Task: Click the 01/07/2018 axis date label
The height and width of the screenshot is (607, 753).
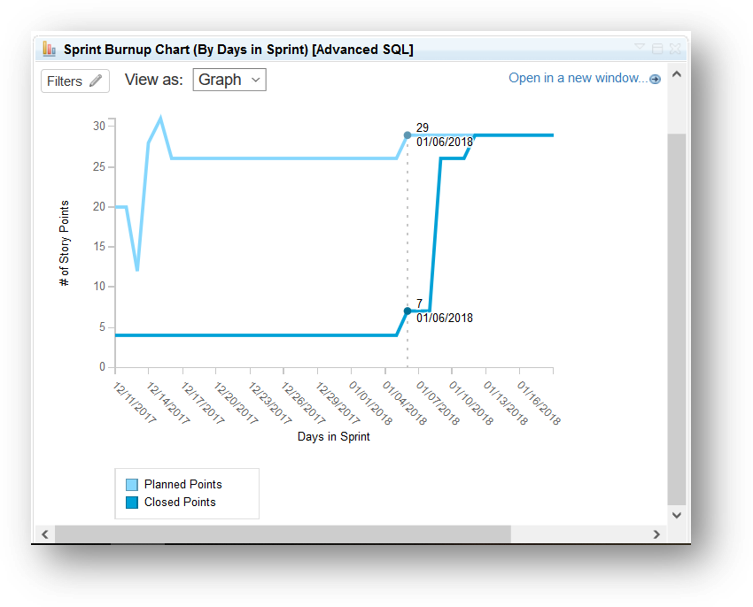Action: click(x=437, y=402)
